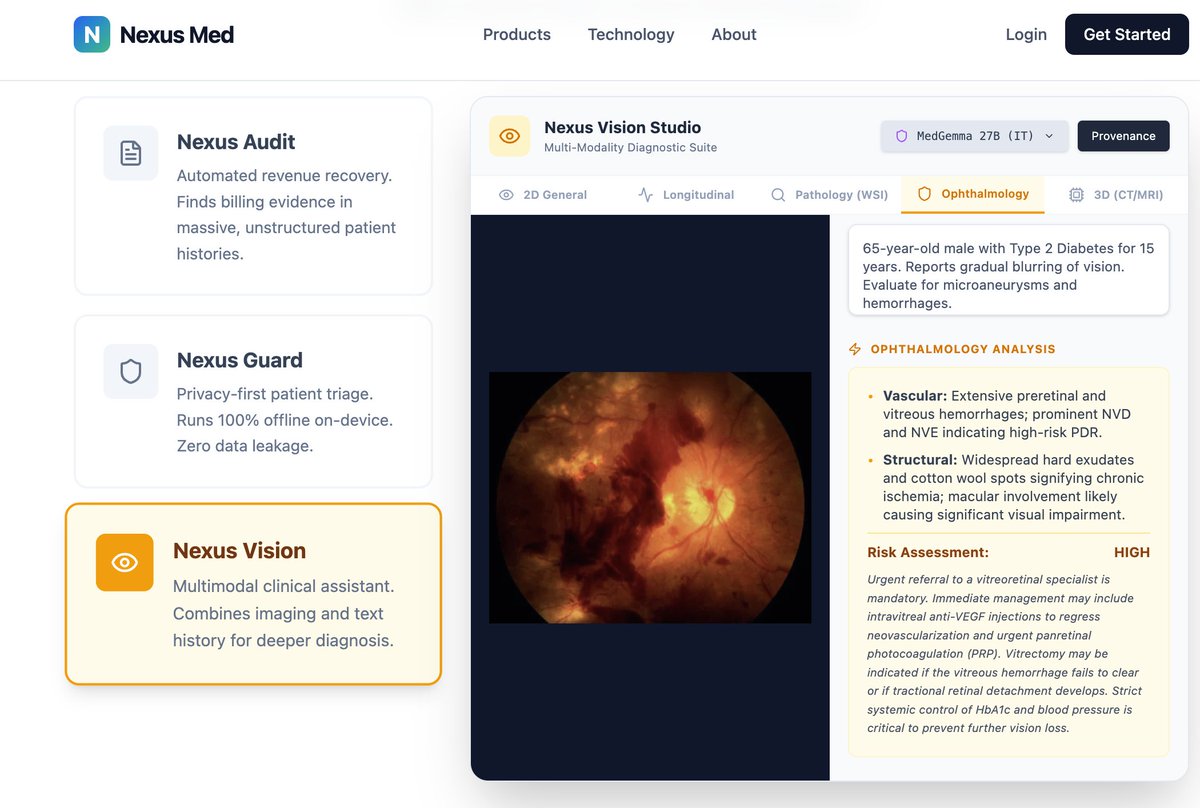This screenshot has height=808, width=1200.
Task: Click the Nexus Guard shield icon
Action: pyautogui.click(x=131, y=372)
